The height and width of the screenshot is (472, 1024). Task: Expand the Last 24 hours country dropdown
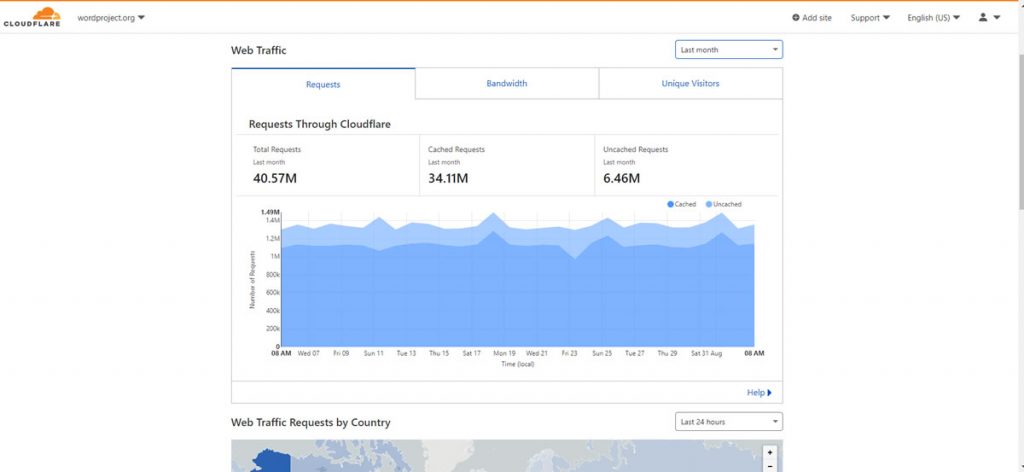(x=728, y=422)
